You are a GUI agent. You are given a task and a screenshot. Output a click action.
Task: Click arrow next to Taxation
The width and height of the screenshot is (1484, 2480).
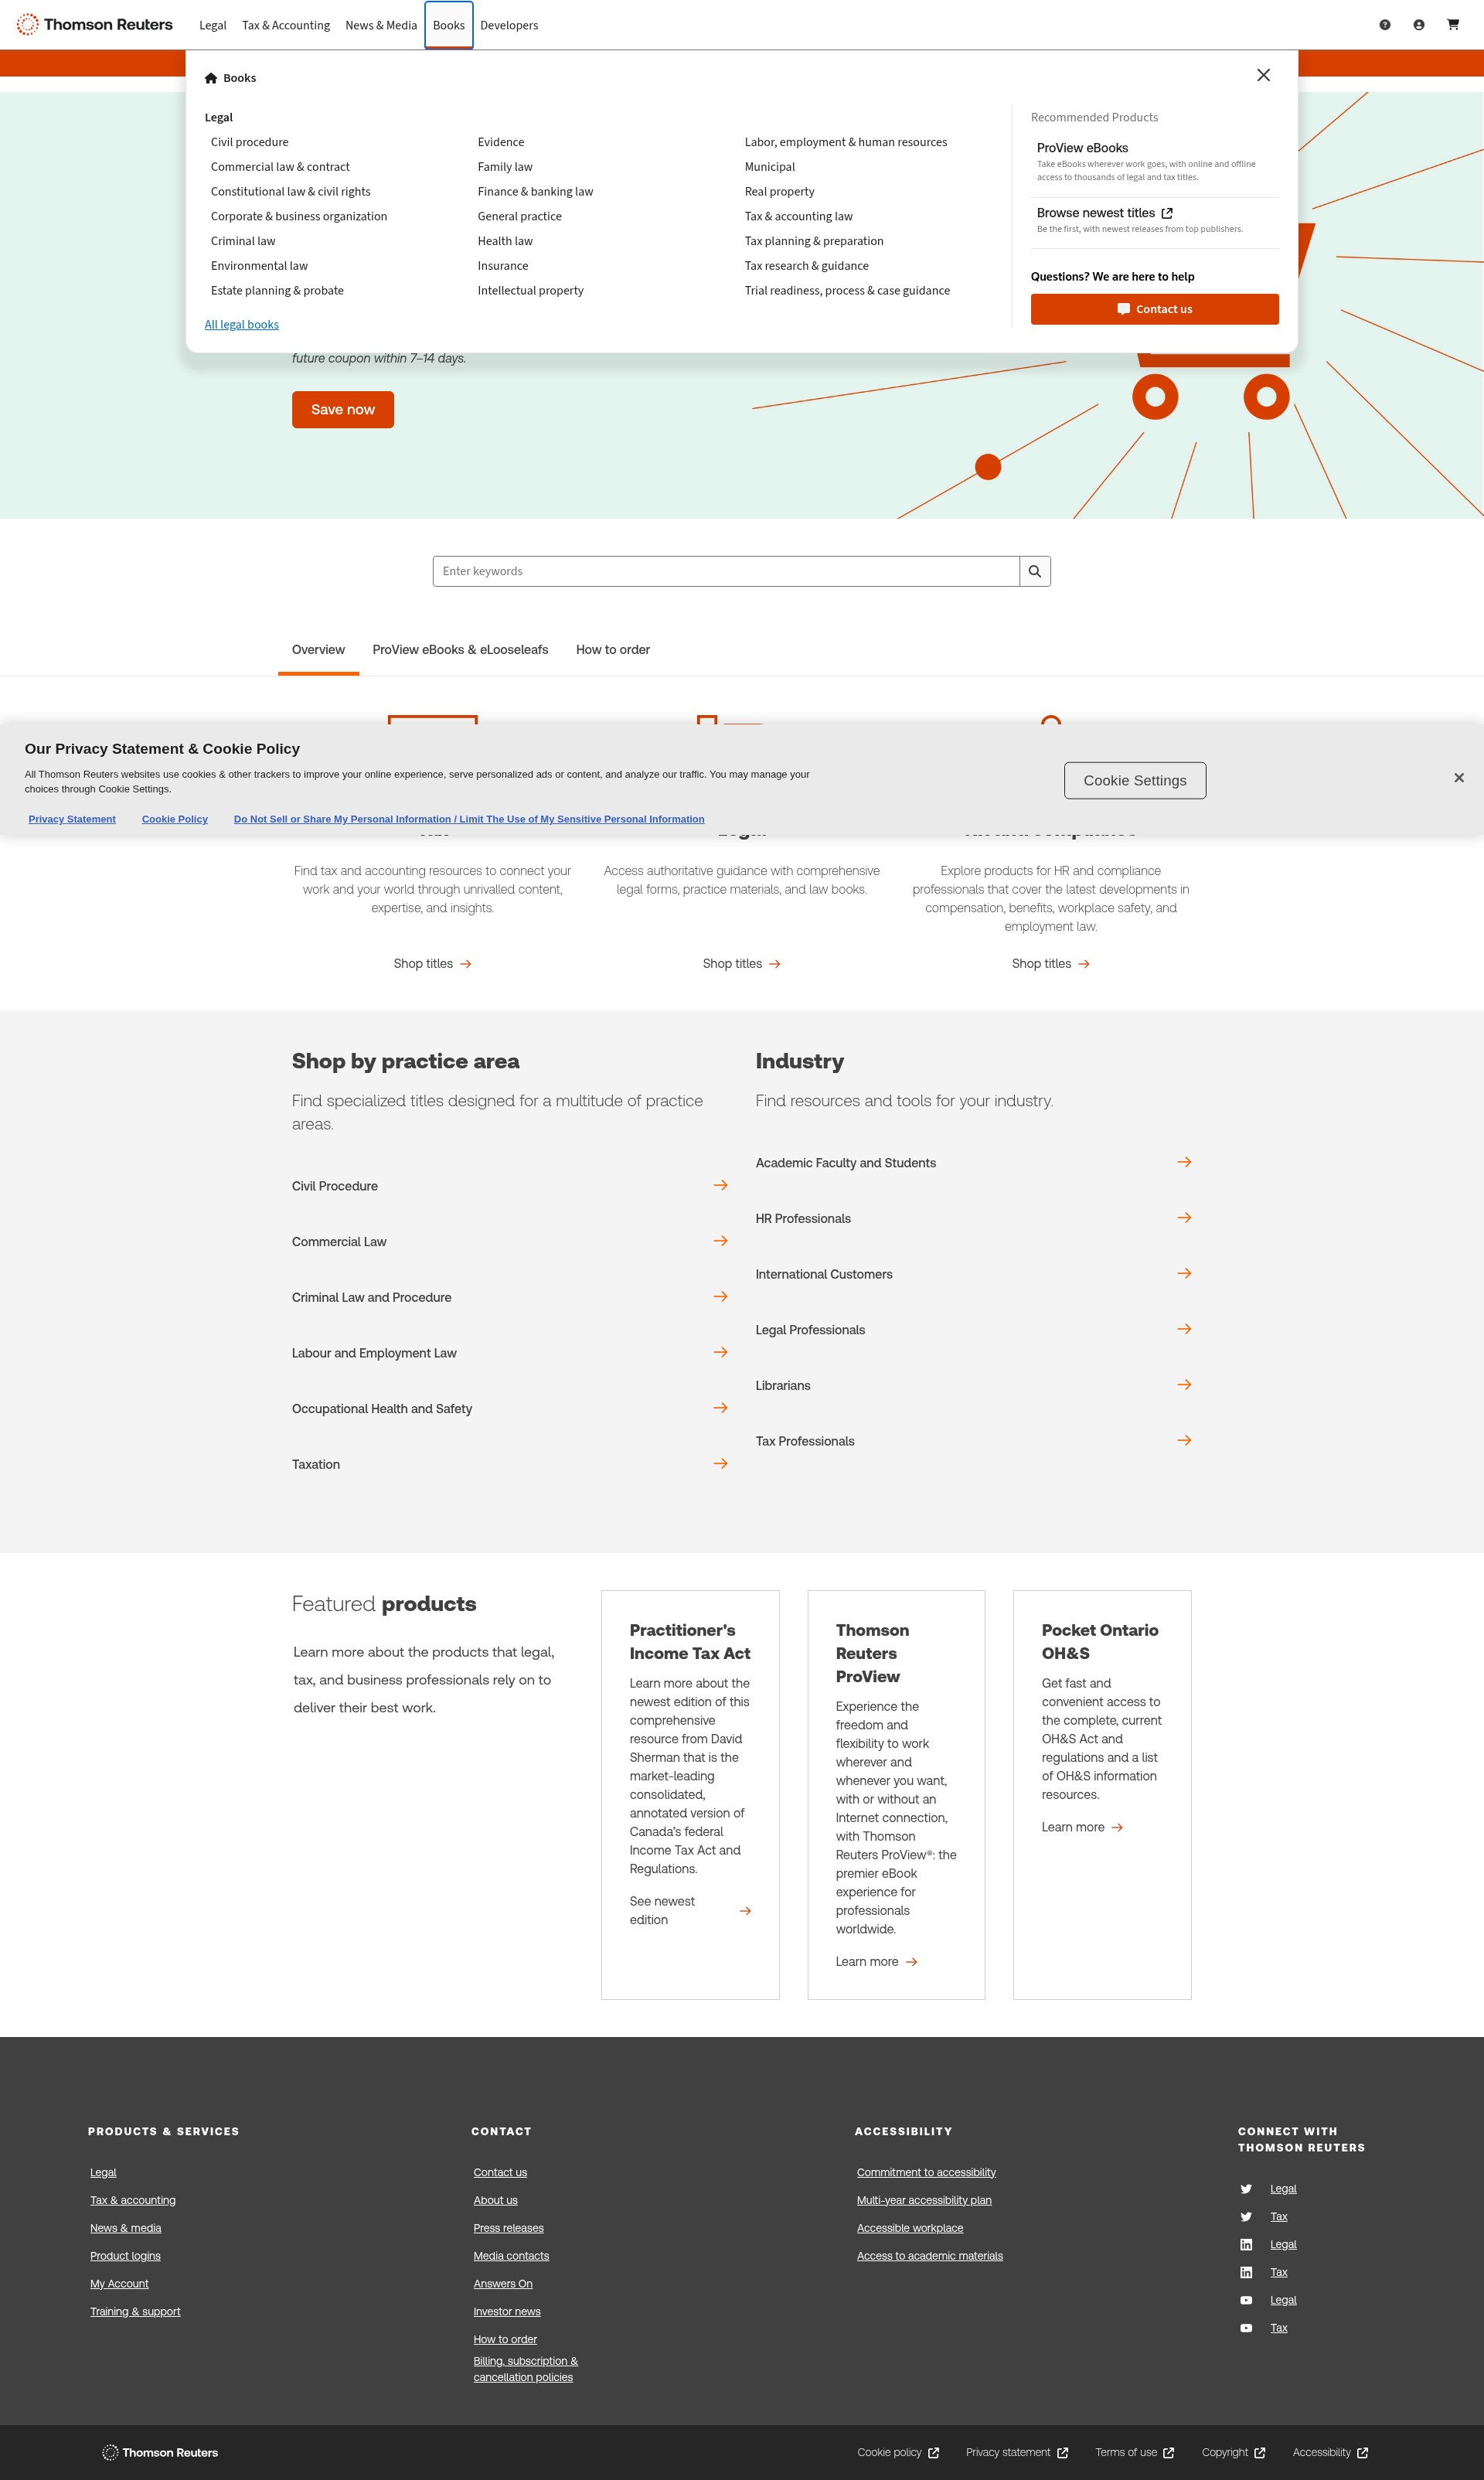coord(720,1463)
